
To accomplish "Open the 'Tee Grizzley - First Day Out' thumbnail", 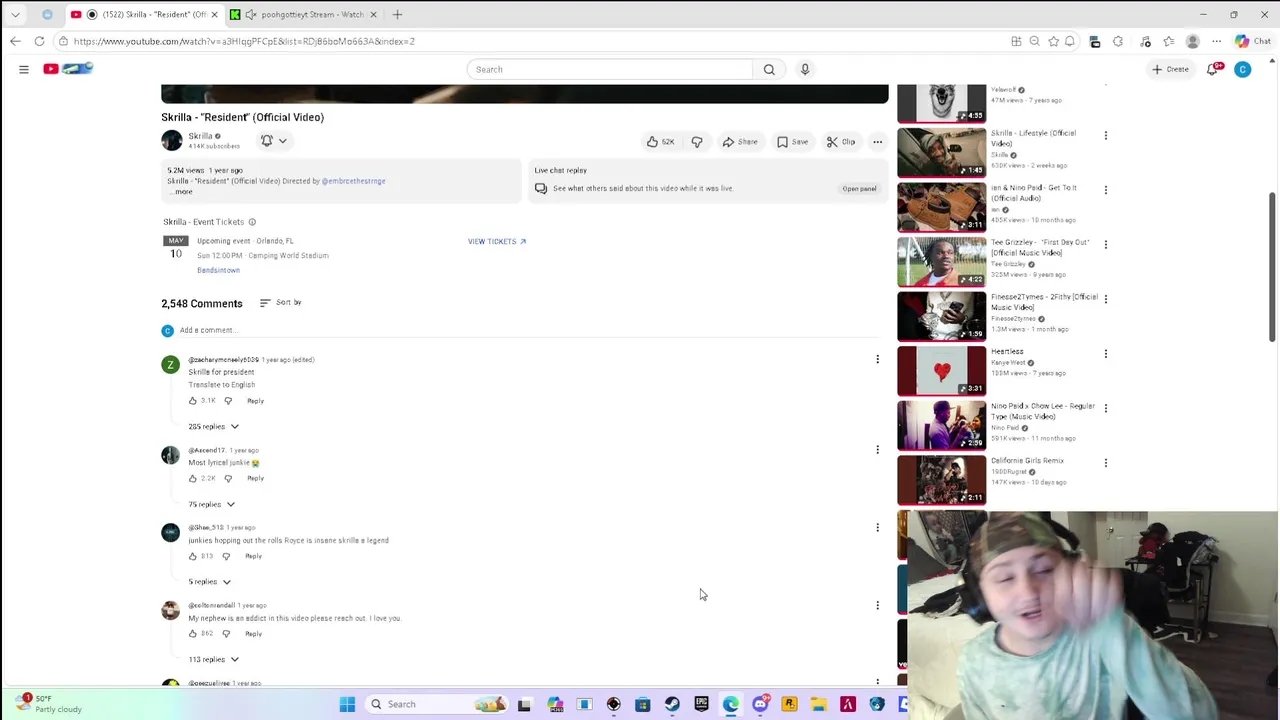I will click(941, 261).
